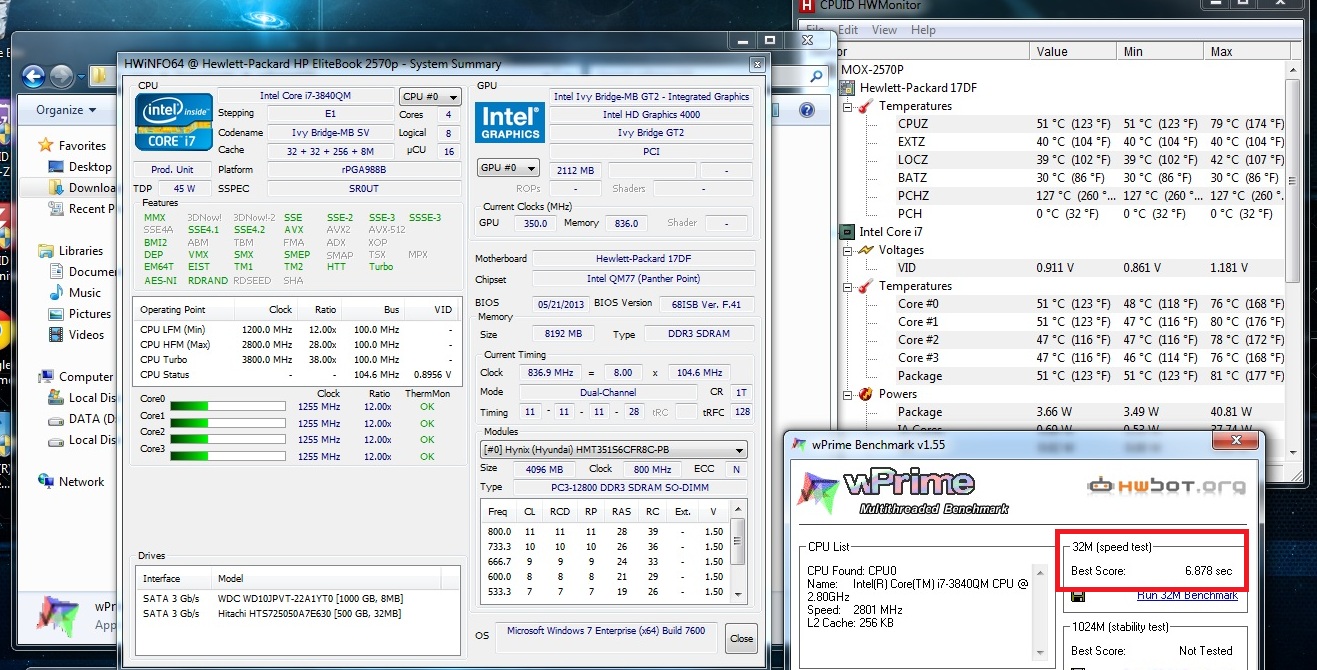Click the Explorer Forward arrow button
1317x670 pixels.
(x=61, y=76)
